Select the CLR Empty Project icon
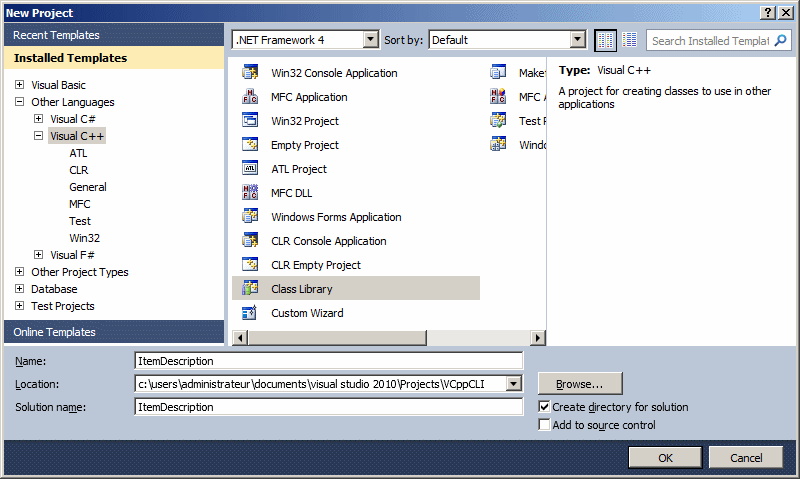This screenshot has height=479, width=800. point(250,264)
